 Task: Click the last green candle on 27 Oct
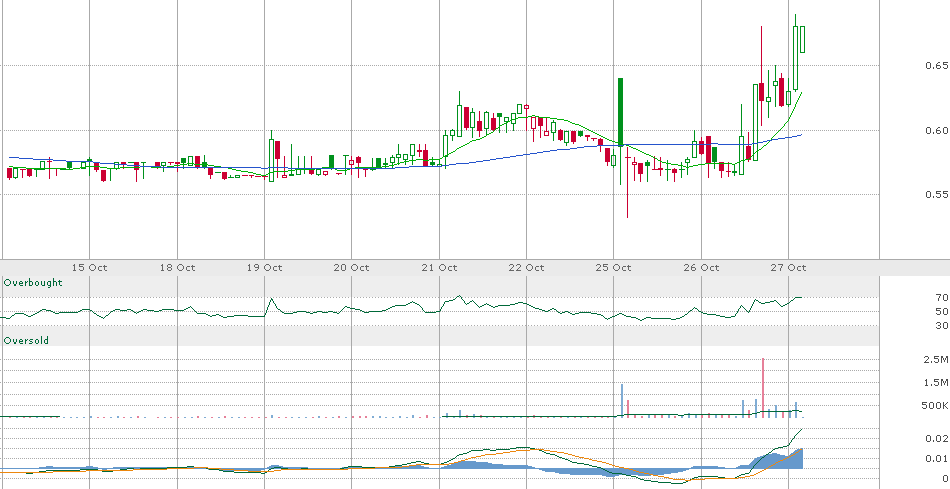point(802,39)
